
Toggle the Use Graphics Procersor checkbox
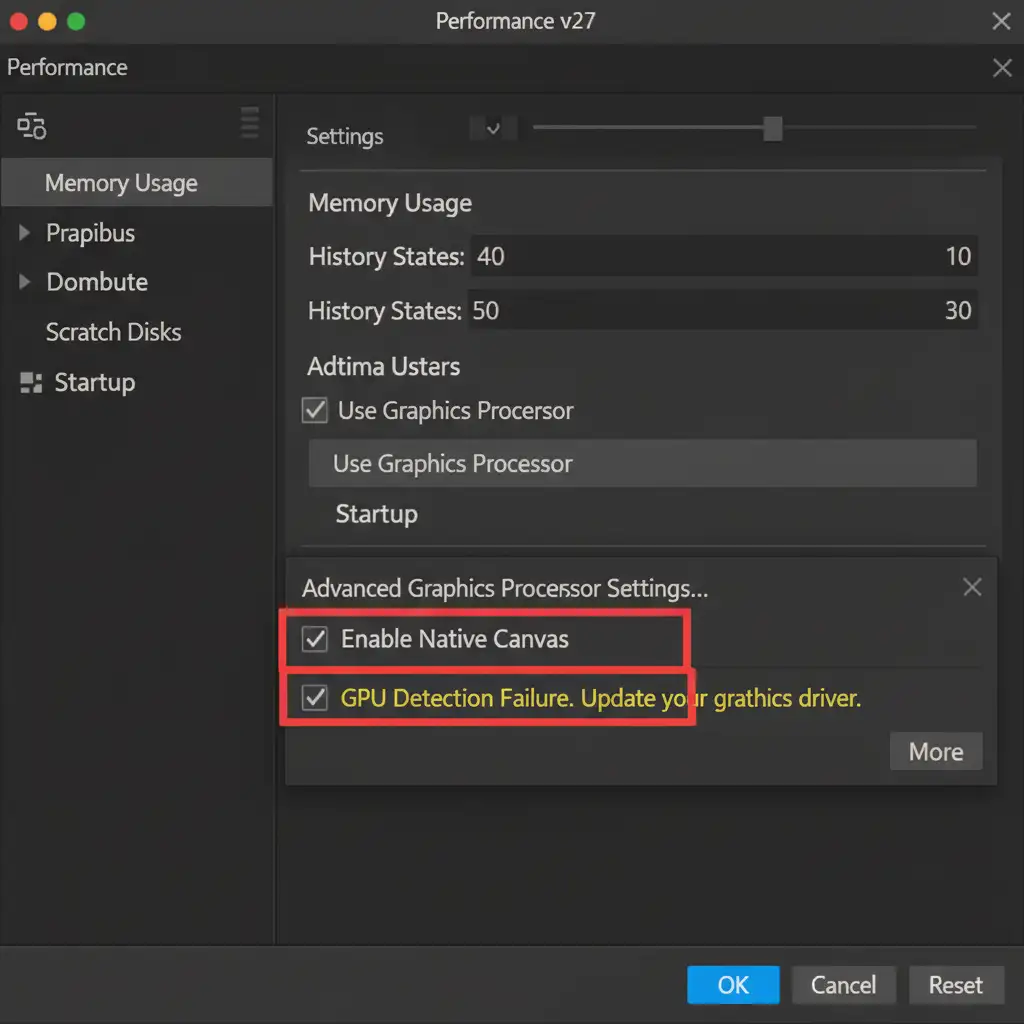click(x=315, y=410)
